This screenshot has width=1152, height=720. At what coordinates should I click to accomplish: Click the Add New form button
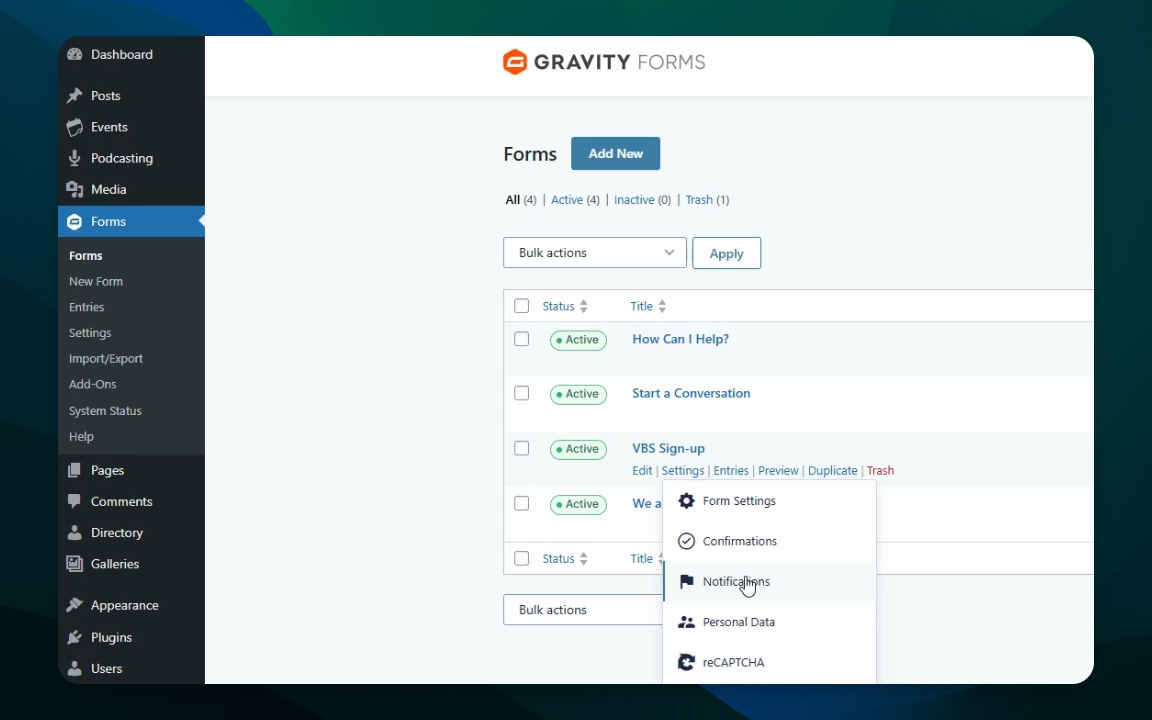pos(616,154)
